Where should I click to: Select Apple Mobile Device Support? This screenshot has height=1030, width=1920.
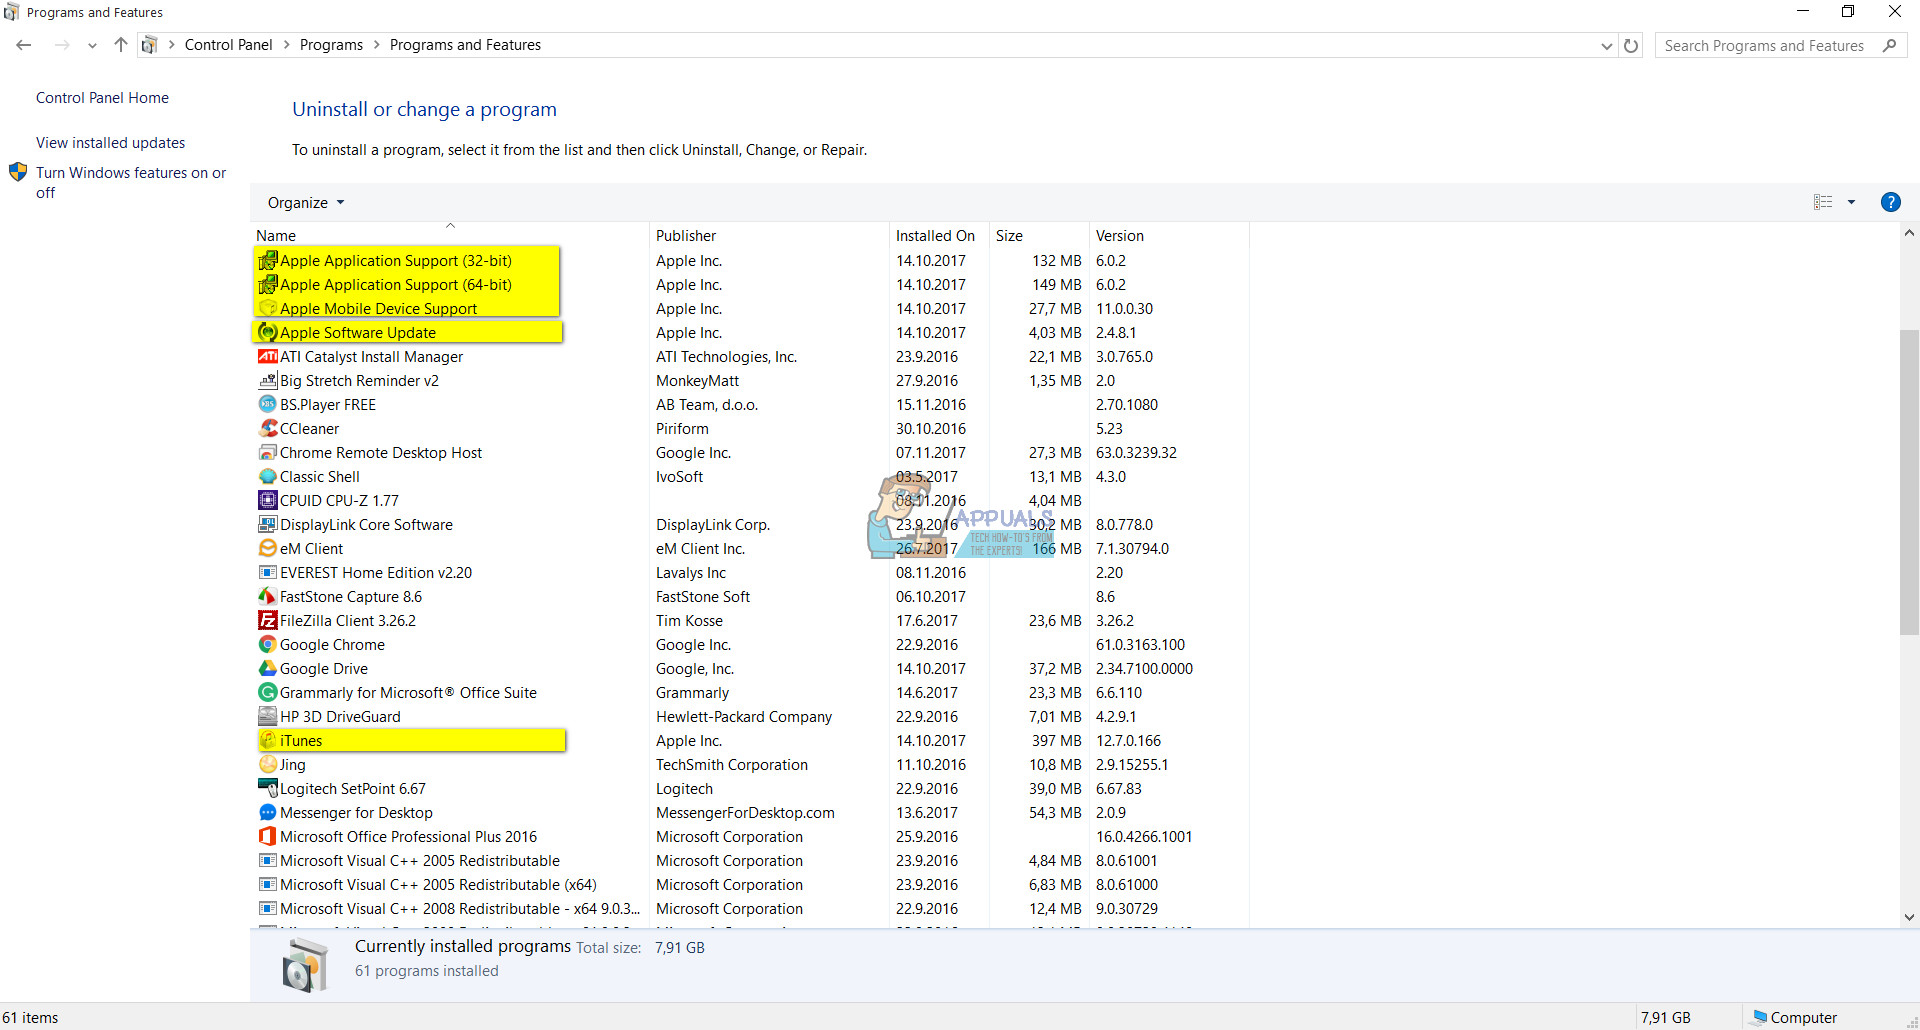[378, 309]
